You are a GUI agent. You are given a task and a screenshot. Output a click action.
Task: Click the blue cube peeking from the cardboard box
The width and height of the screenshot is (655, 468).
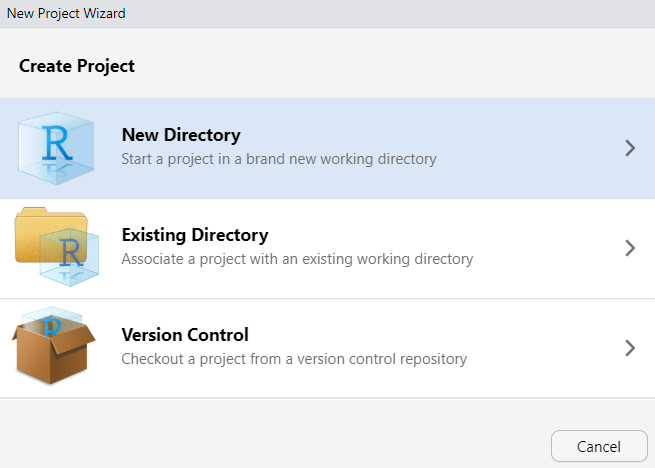(x=52, y=318)
